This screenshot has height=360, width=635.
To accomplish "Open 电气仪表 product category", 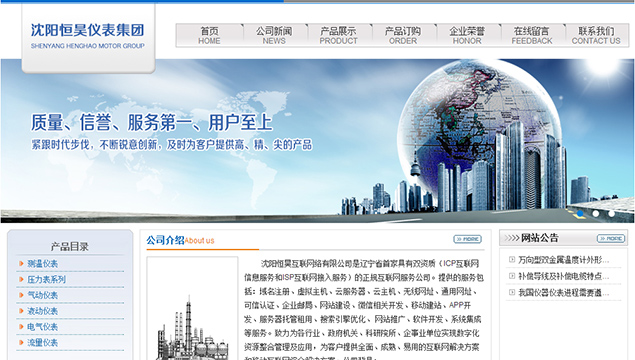I will pyautogui.click(x=43, y=327).
